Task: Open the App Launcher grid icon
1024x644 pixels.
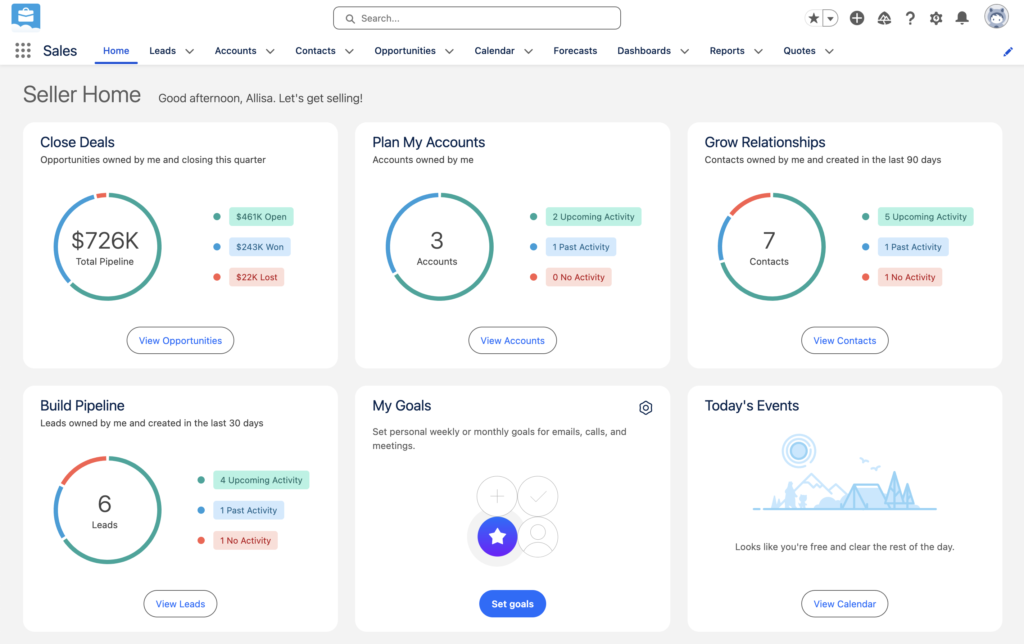Action: (x=23, y=51)
